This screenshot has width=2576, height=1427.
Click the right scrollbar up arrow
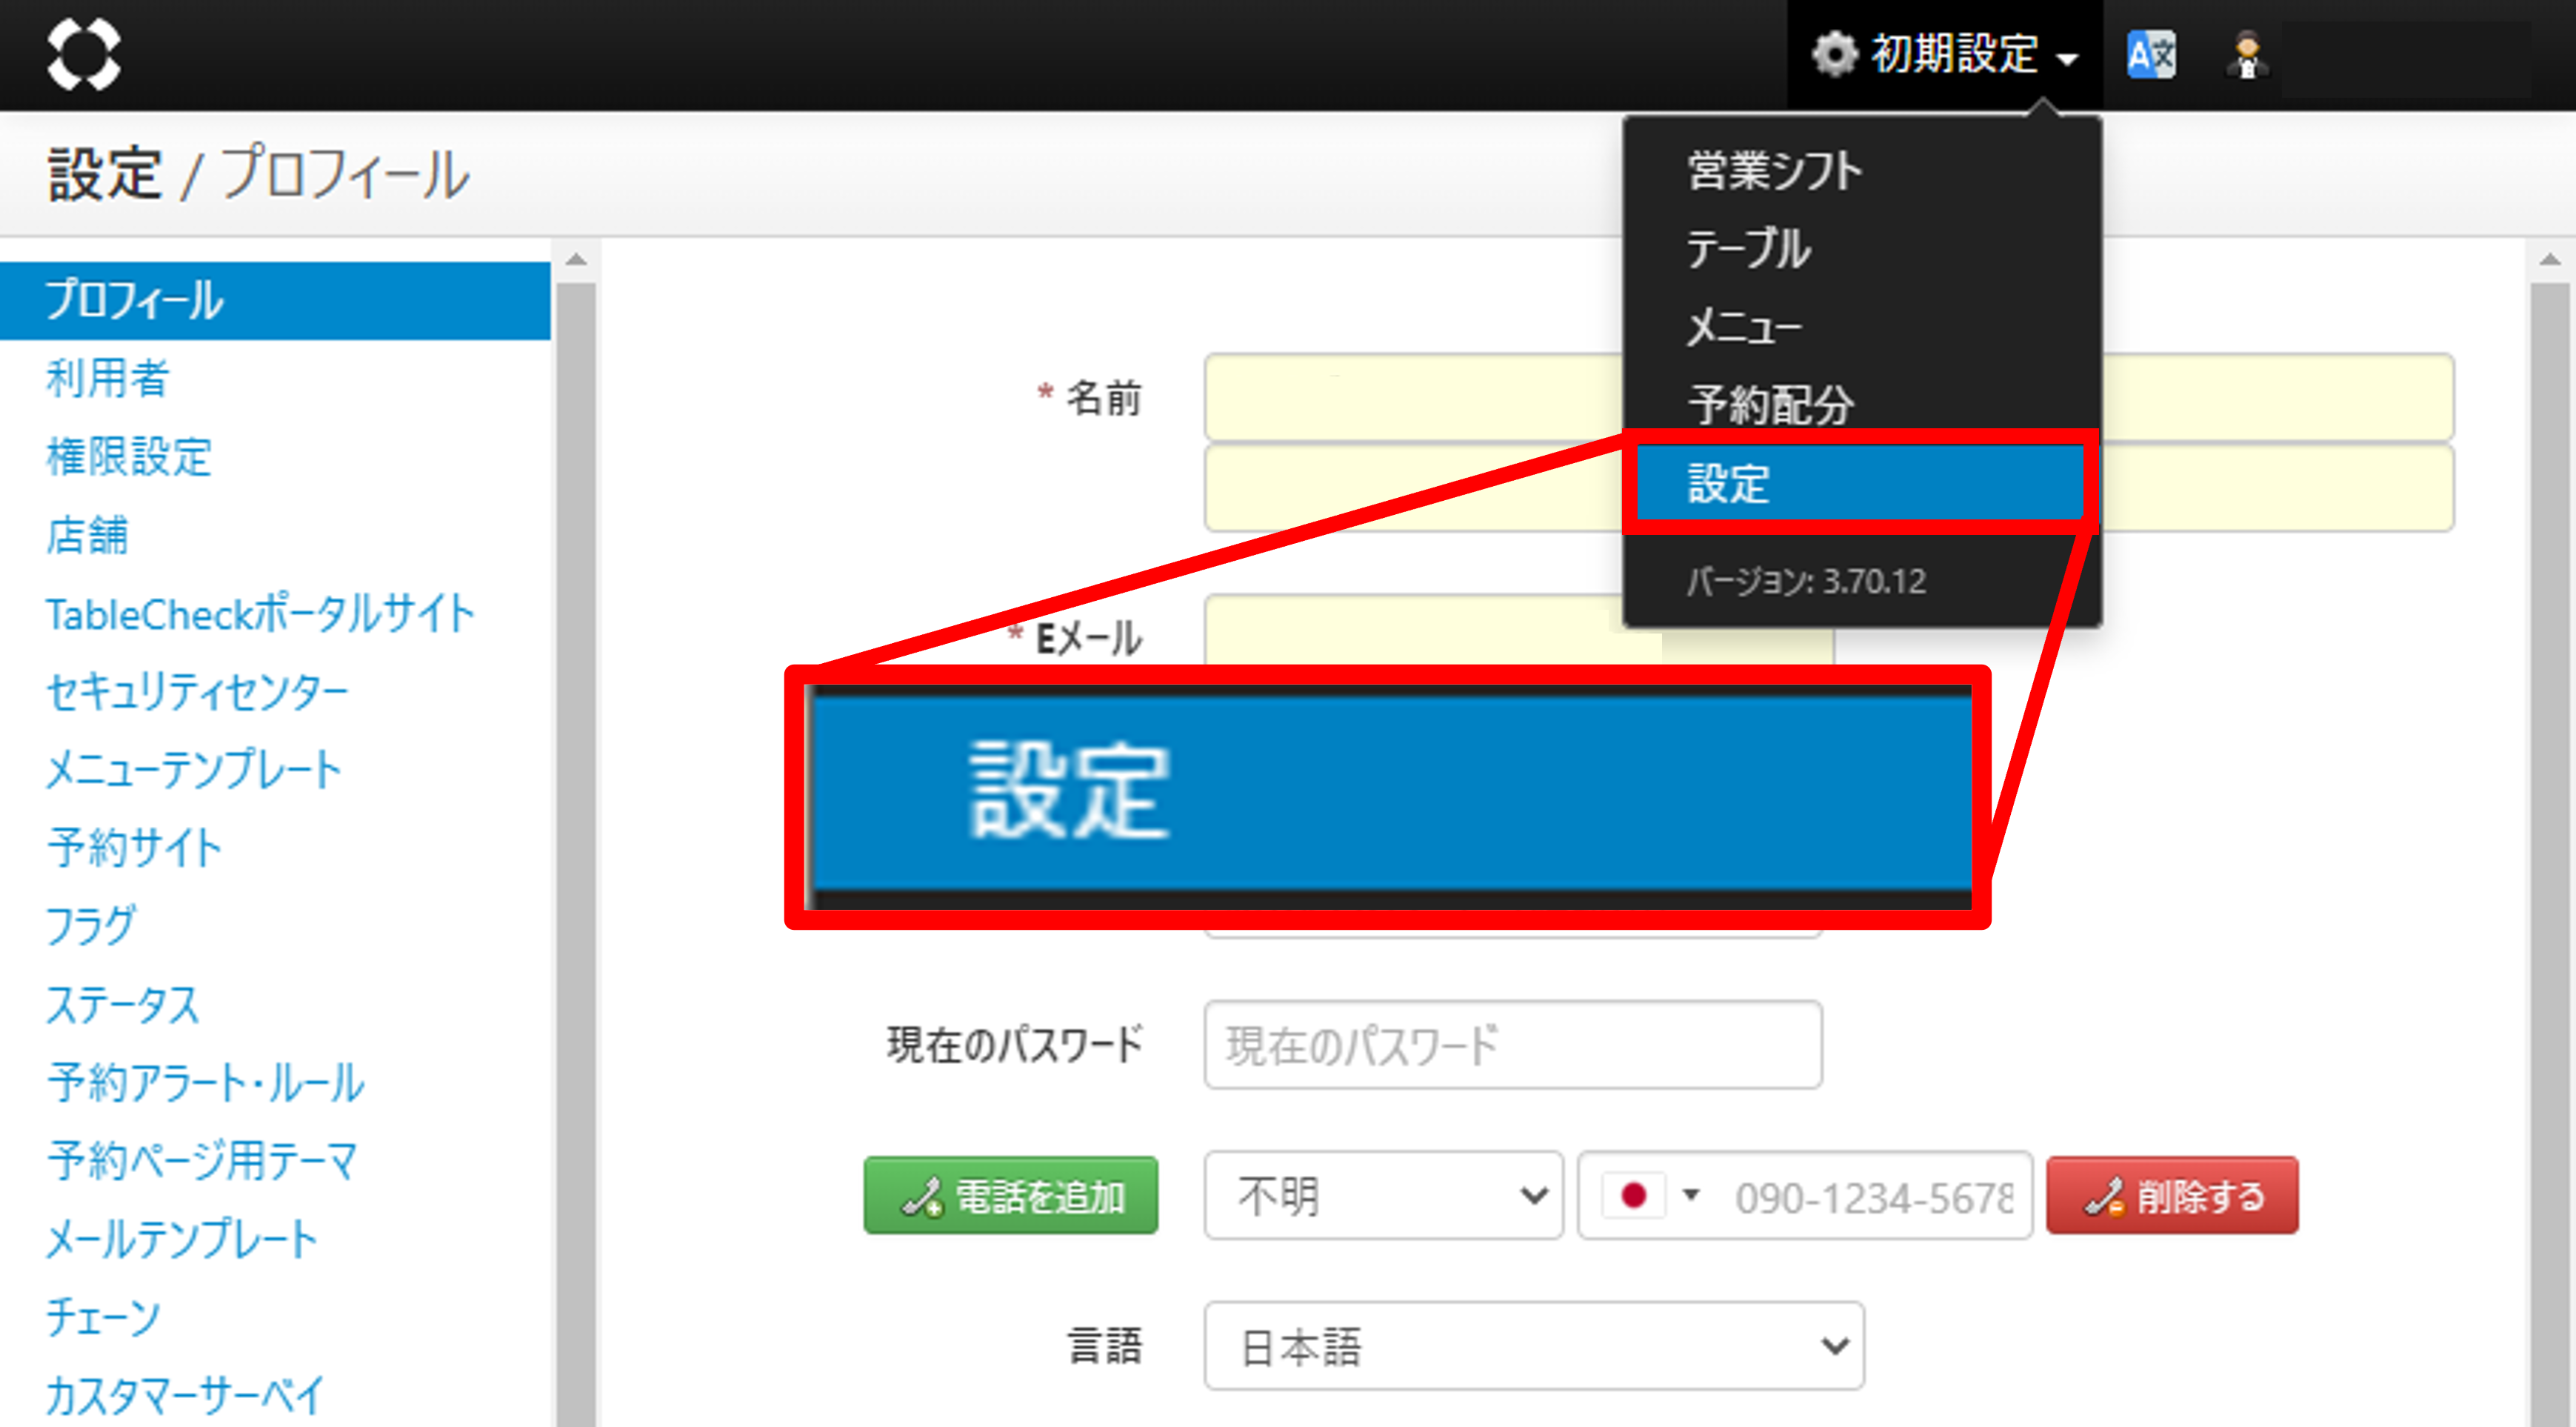pyautogui.click(x=2549, y=261)
